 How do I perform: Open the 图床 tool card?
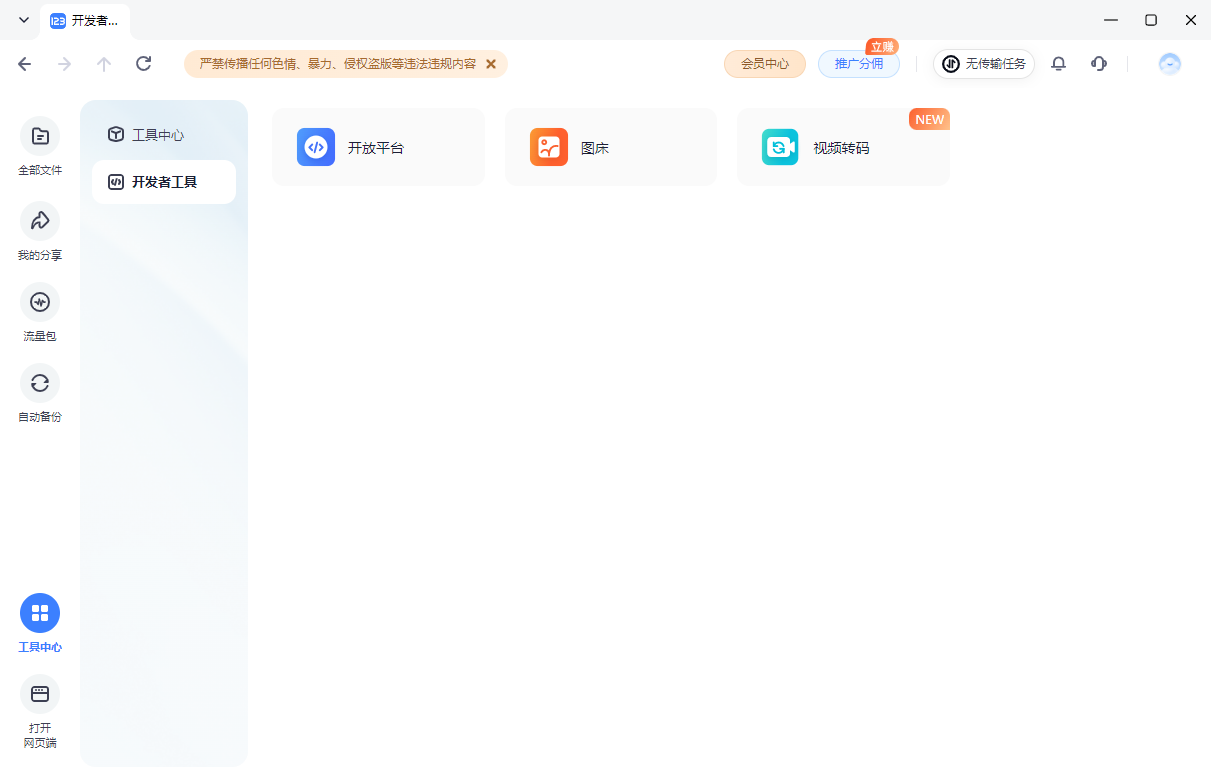pyautogui.click(x=611, y=147)
